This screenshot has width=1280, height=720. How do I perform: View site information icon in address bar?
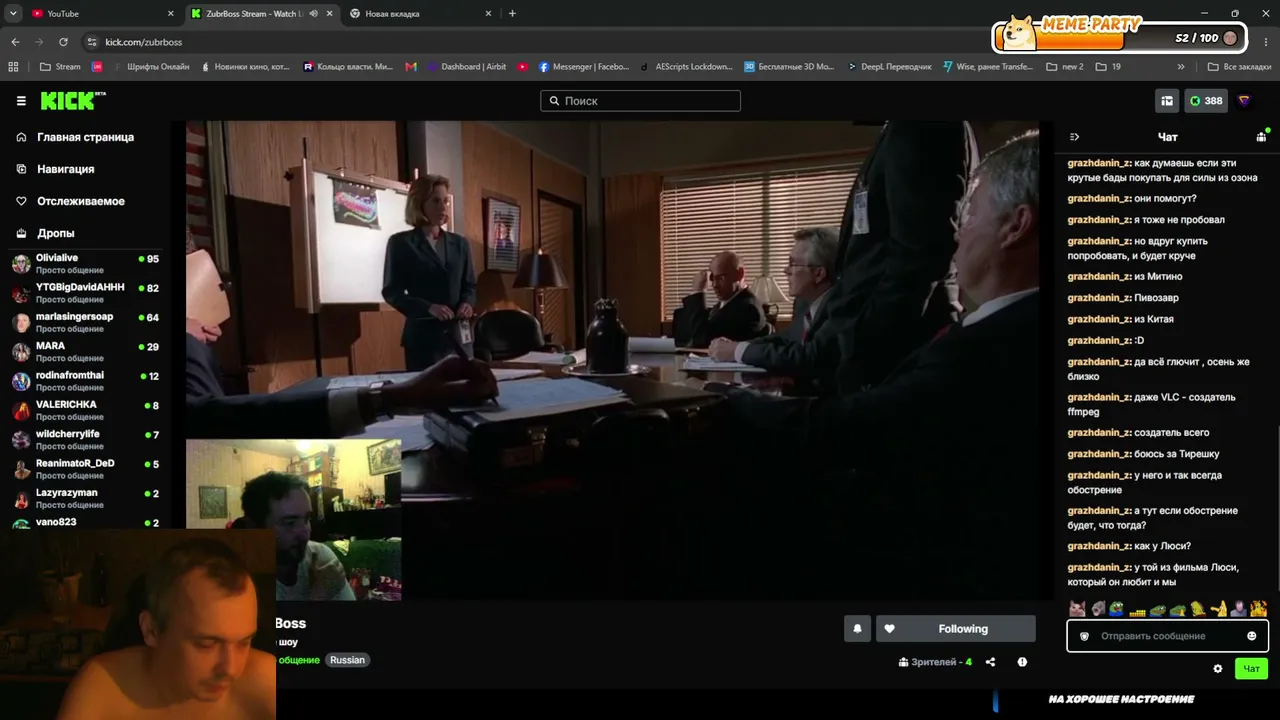tap(92, 42)
